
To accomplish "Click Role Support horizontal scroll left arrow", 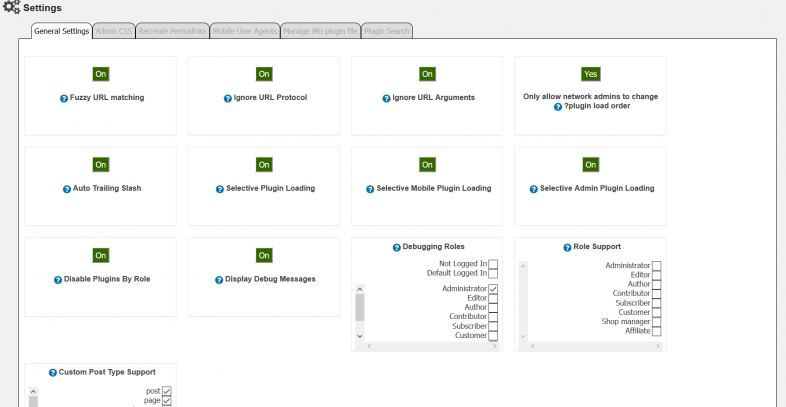I will (x=532, y=346).
